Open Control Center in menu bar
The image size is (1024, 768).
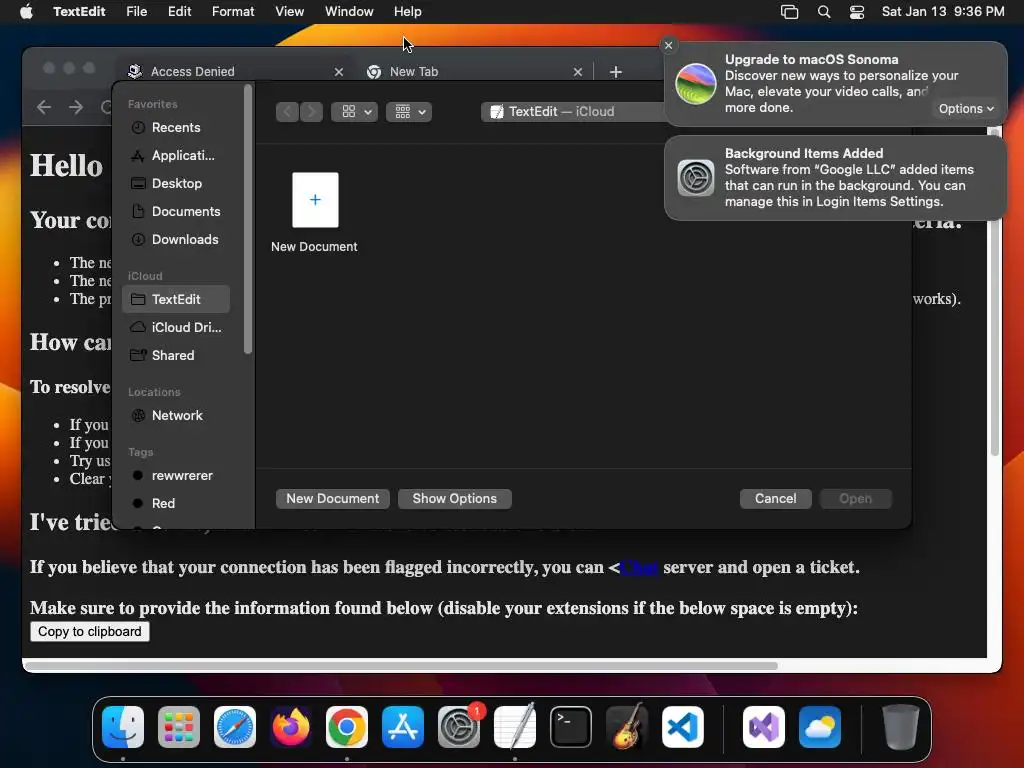coord(857,12)
